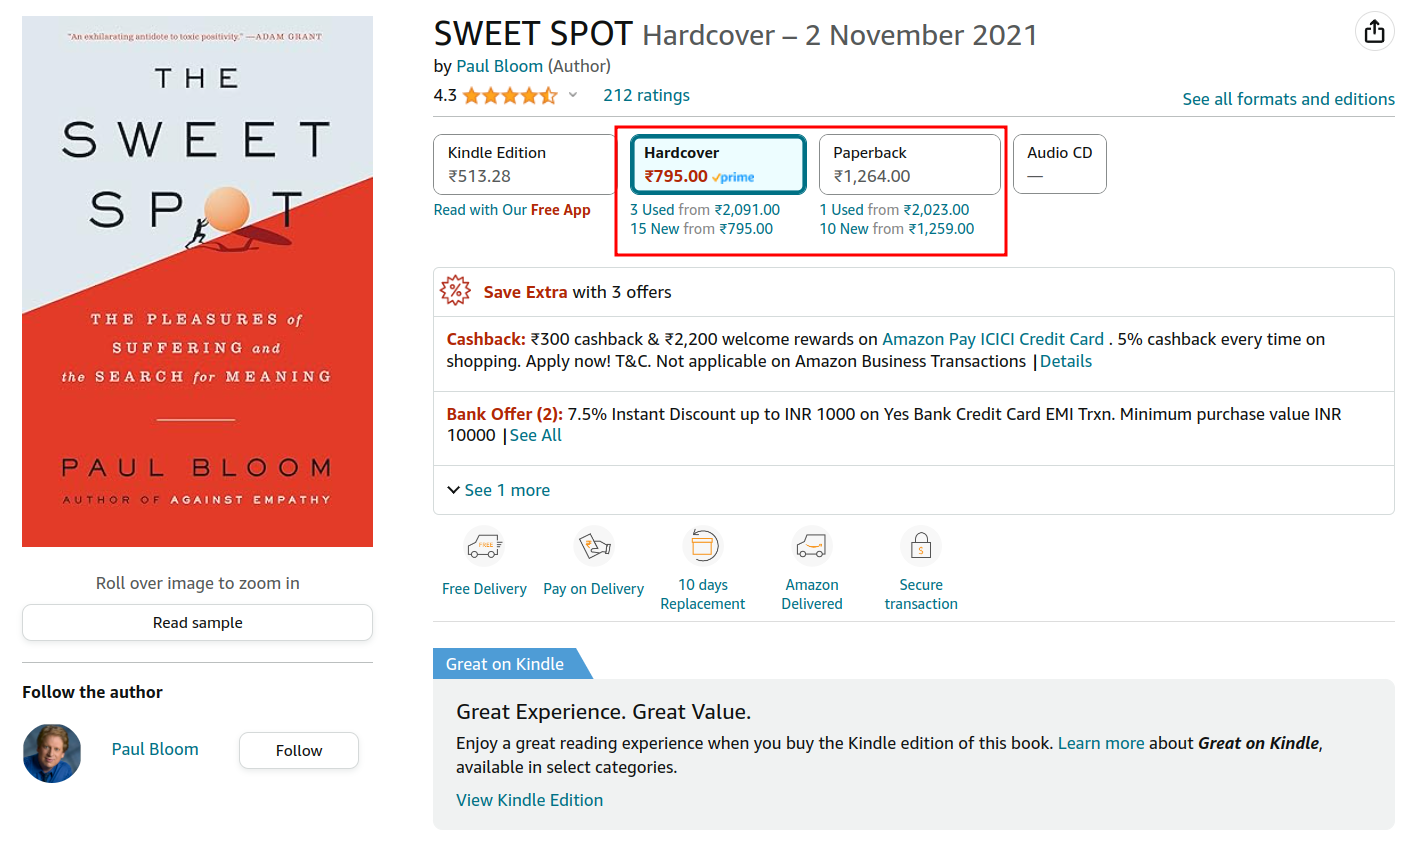
Task: Click the 10 days Replacement icon
Action: 702,545
